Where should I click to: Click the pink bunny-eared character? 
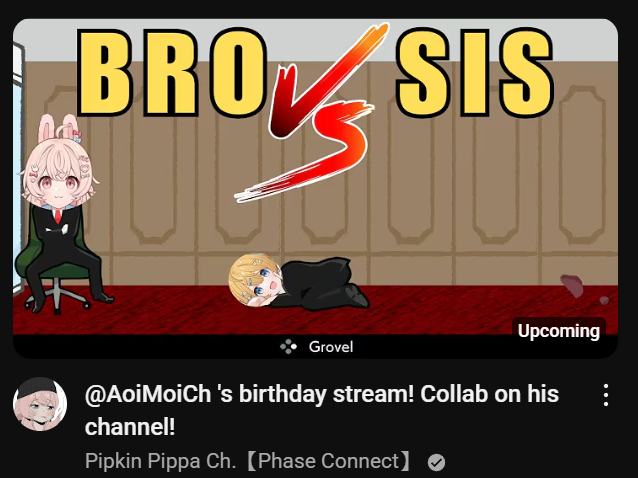(x=61, y=212)
